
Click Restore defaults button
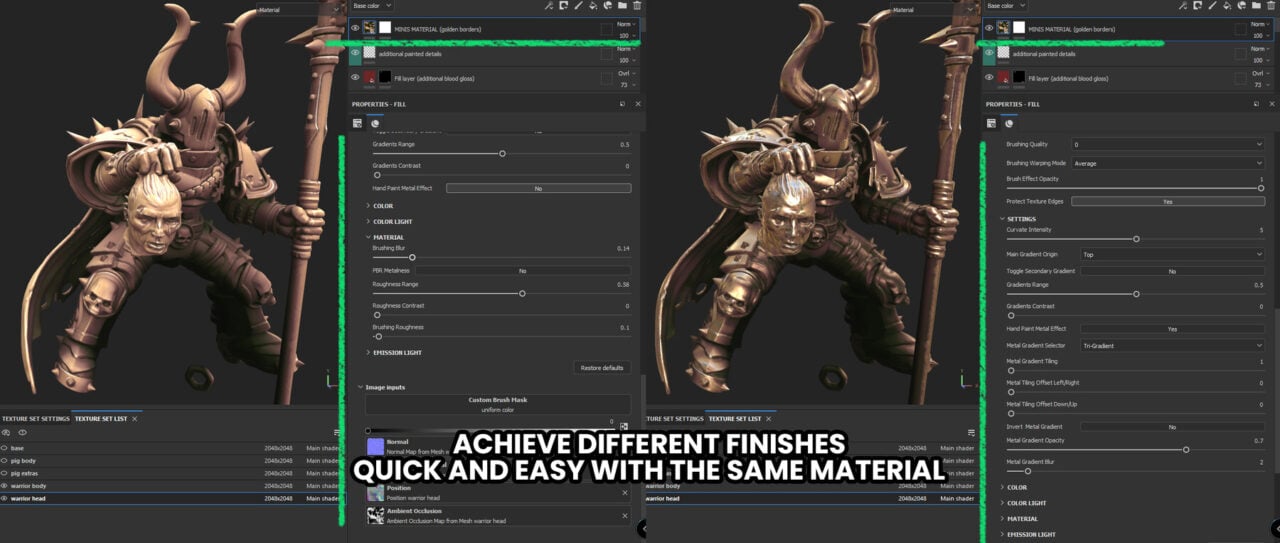point(602,368)
